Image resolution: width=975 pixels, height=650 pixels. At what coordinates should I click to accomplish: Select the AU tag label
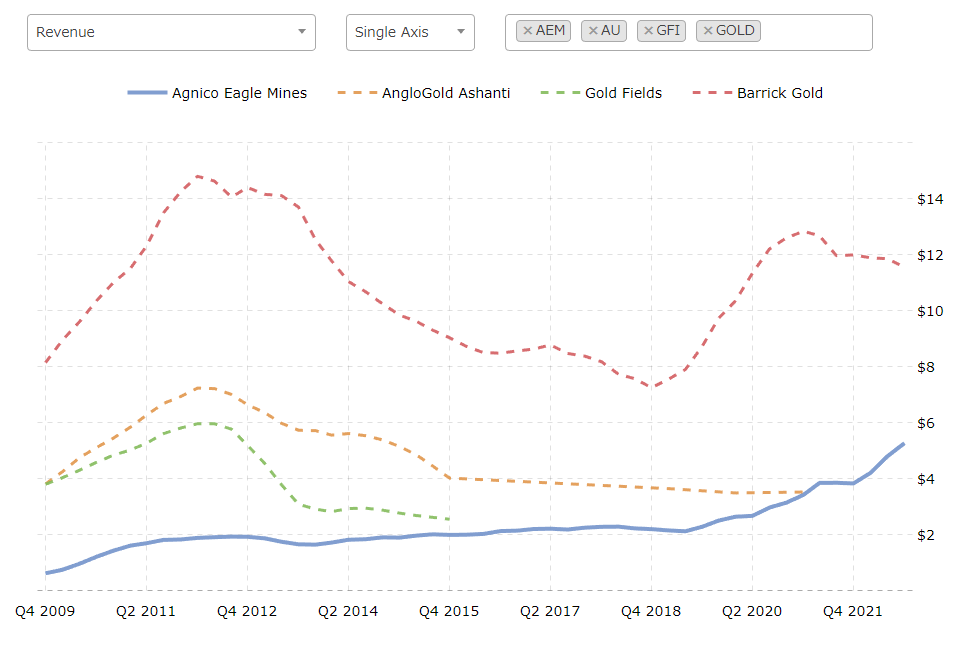point(611,30)
